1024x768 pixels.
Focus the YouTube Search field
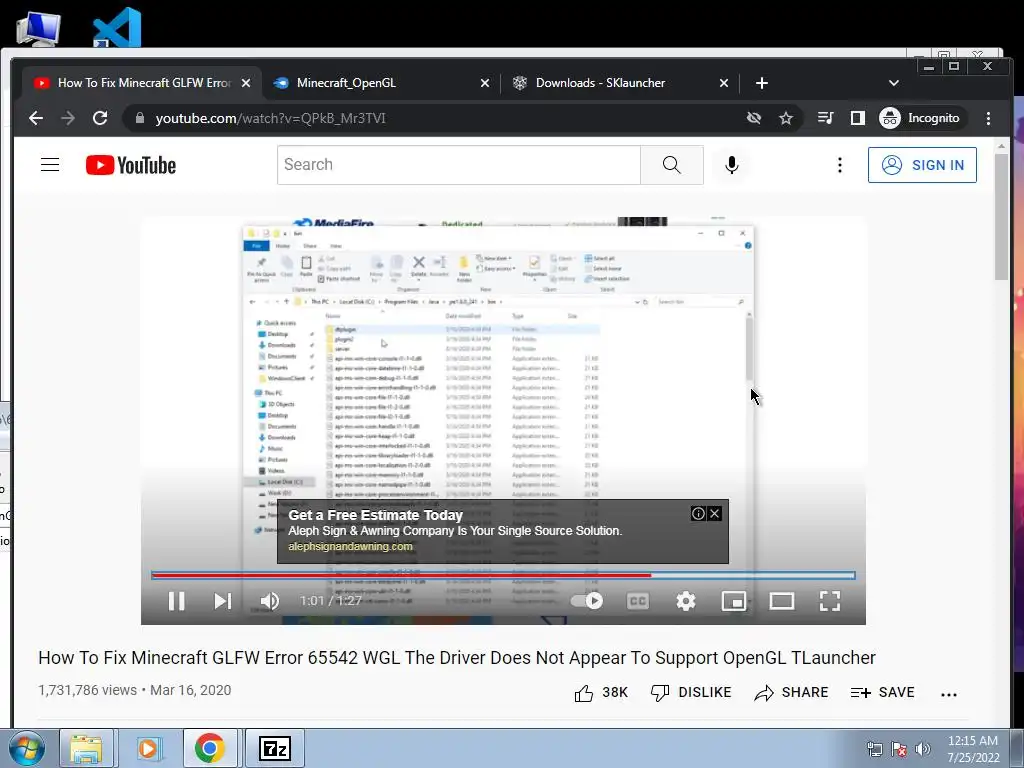coord(458,165)
